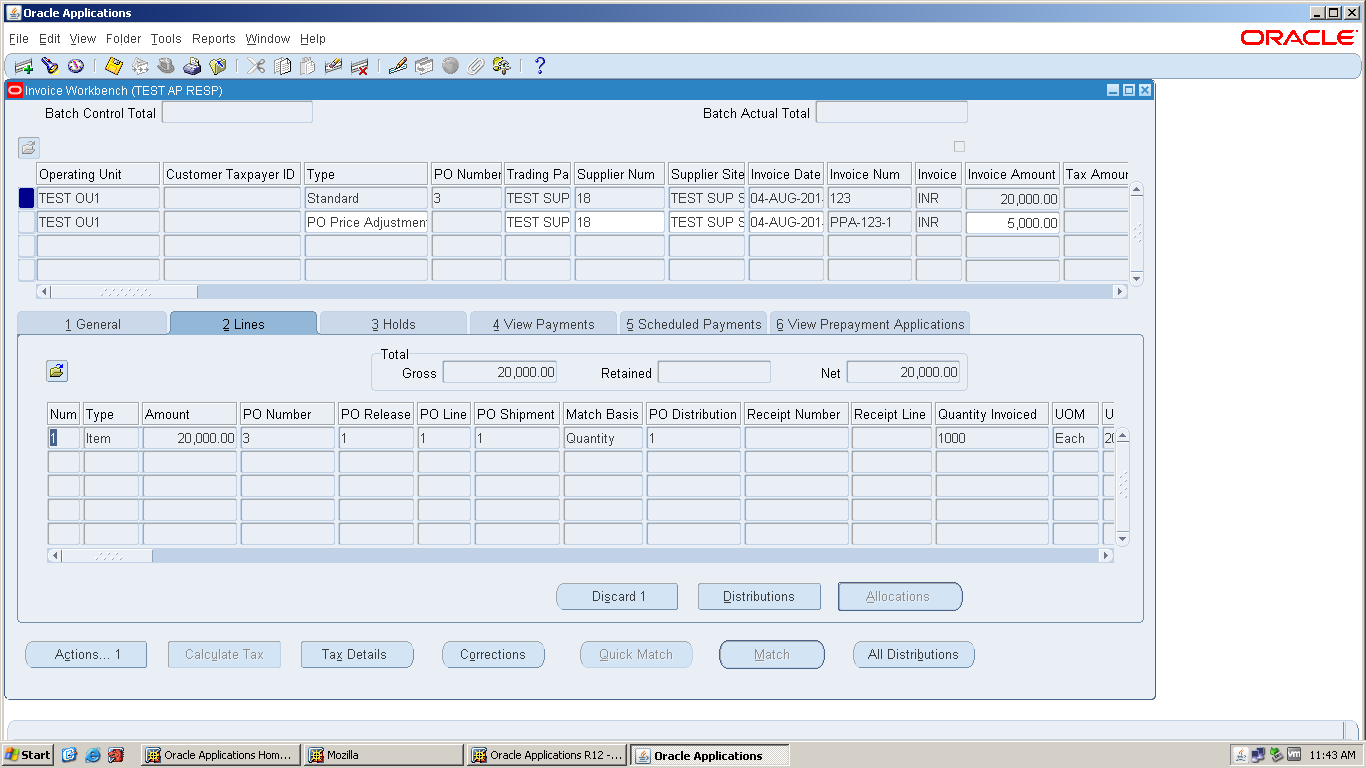Open Mozilla from the taskbar
The height and width of the screenshot is (768, 1366).
383,755
